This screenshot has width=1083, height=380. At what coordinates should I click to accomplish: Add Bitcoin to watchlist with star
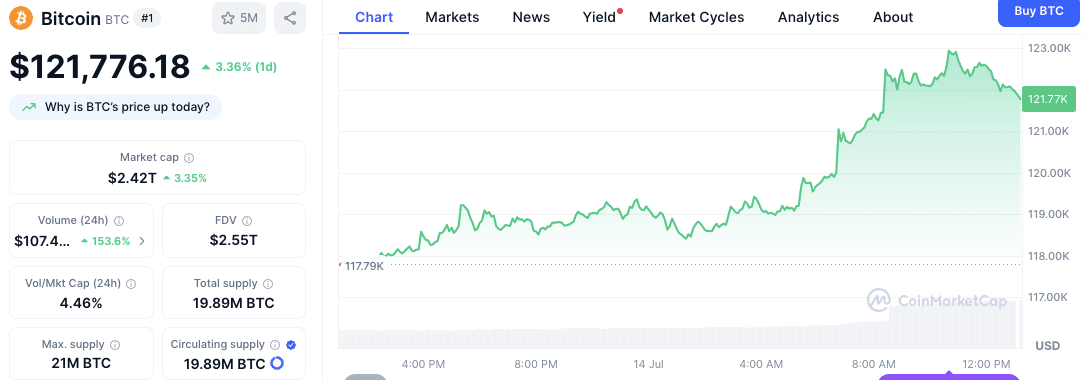tap(239, 18)
